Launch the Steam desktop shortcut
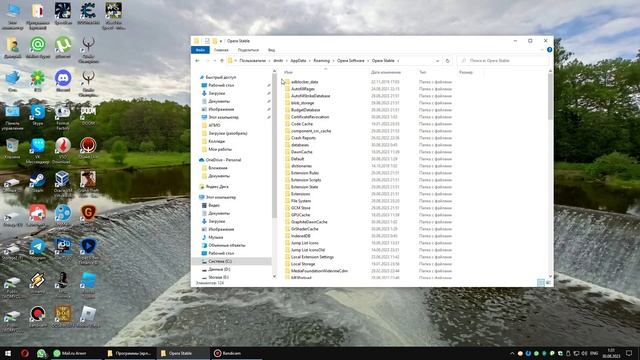Image resolution: width=640 pixels, height=360 pixels. [x=38, y=182]
